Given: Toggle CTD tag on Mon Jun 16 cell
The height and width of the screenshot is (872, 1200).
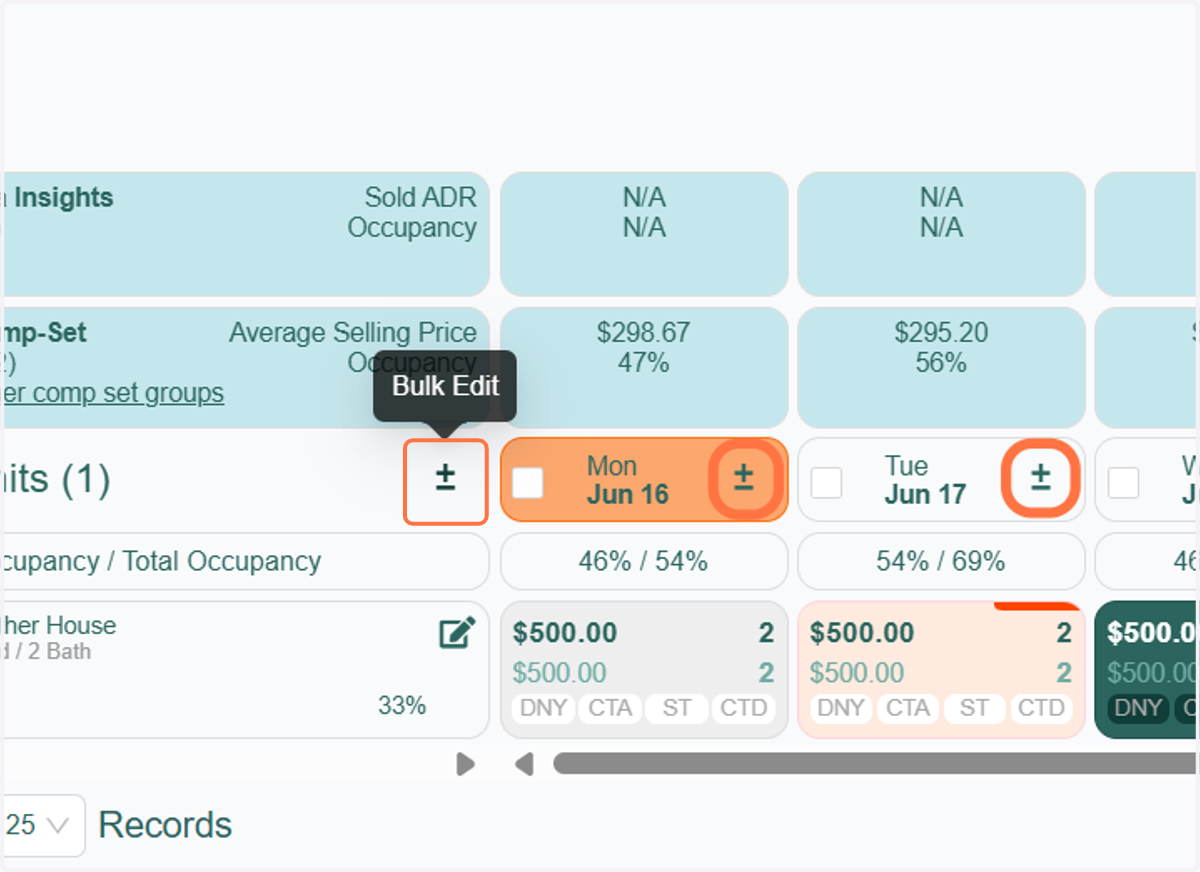Looking at the screenshot, I should coord(743,708).
